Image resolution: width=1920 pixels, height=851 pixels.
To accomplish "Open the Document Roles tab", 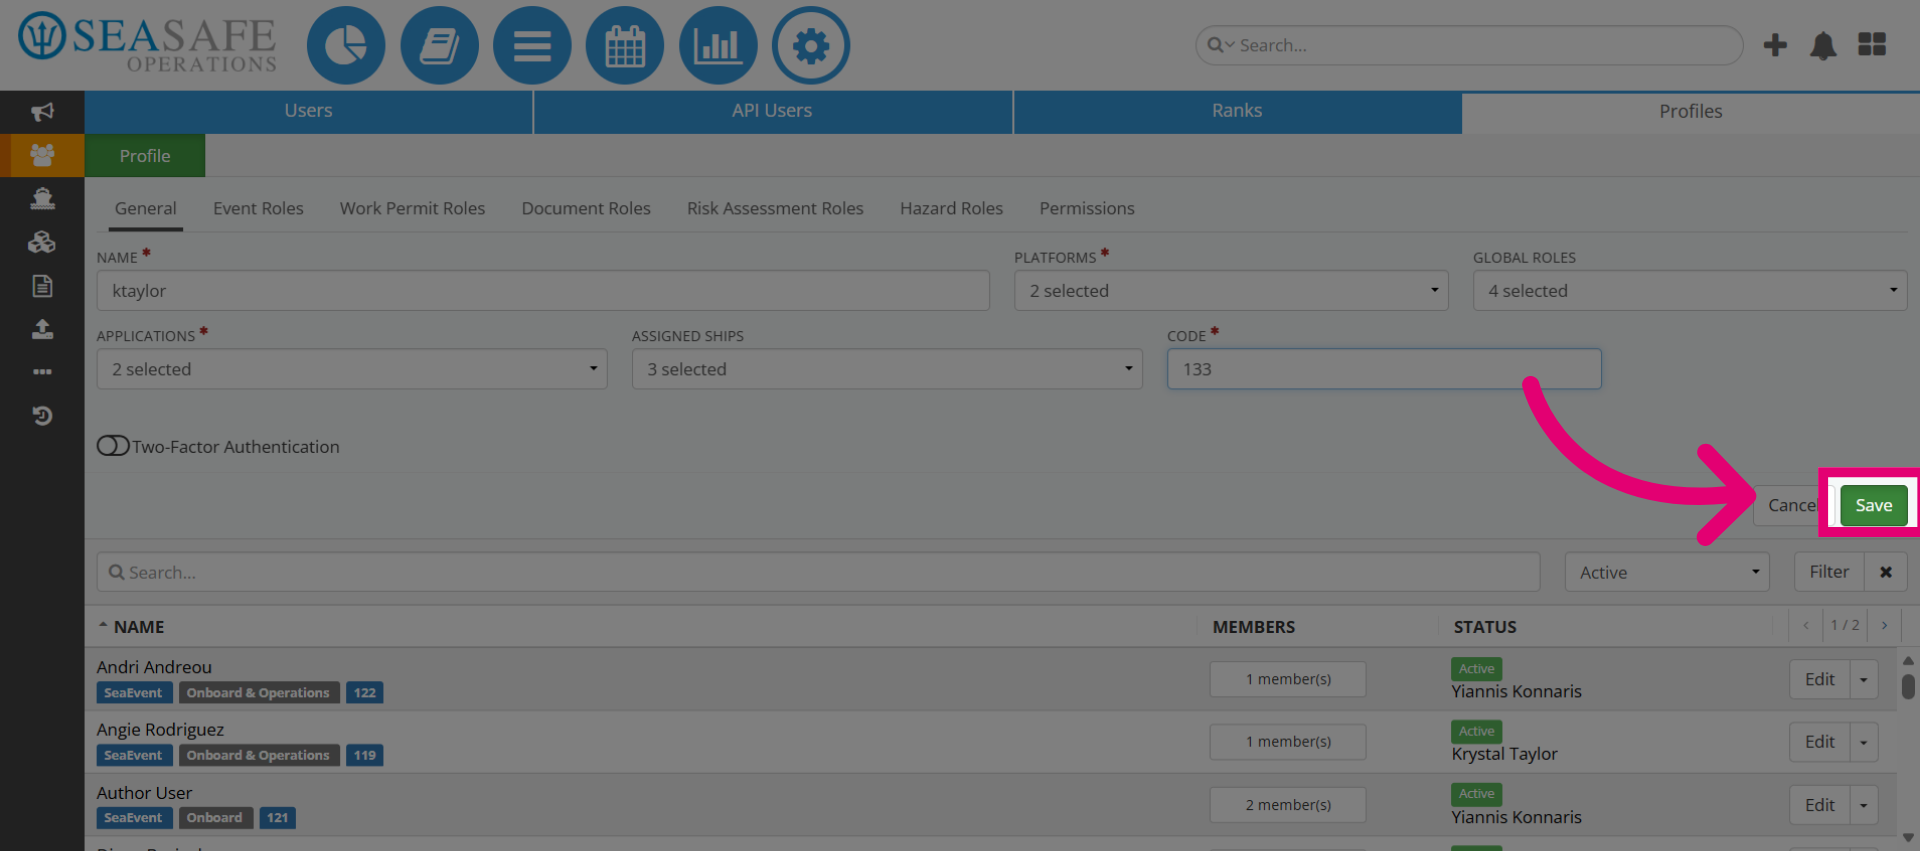I will pyautogui.click(x=586, y=208).
